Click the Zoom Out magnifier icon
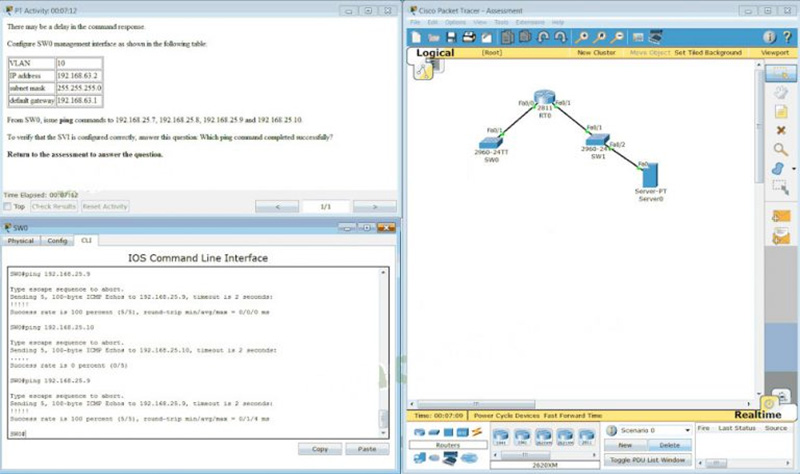The height and width of the screenshot is (474, 800). 617,37
